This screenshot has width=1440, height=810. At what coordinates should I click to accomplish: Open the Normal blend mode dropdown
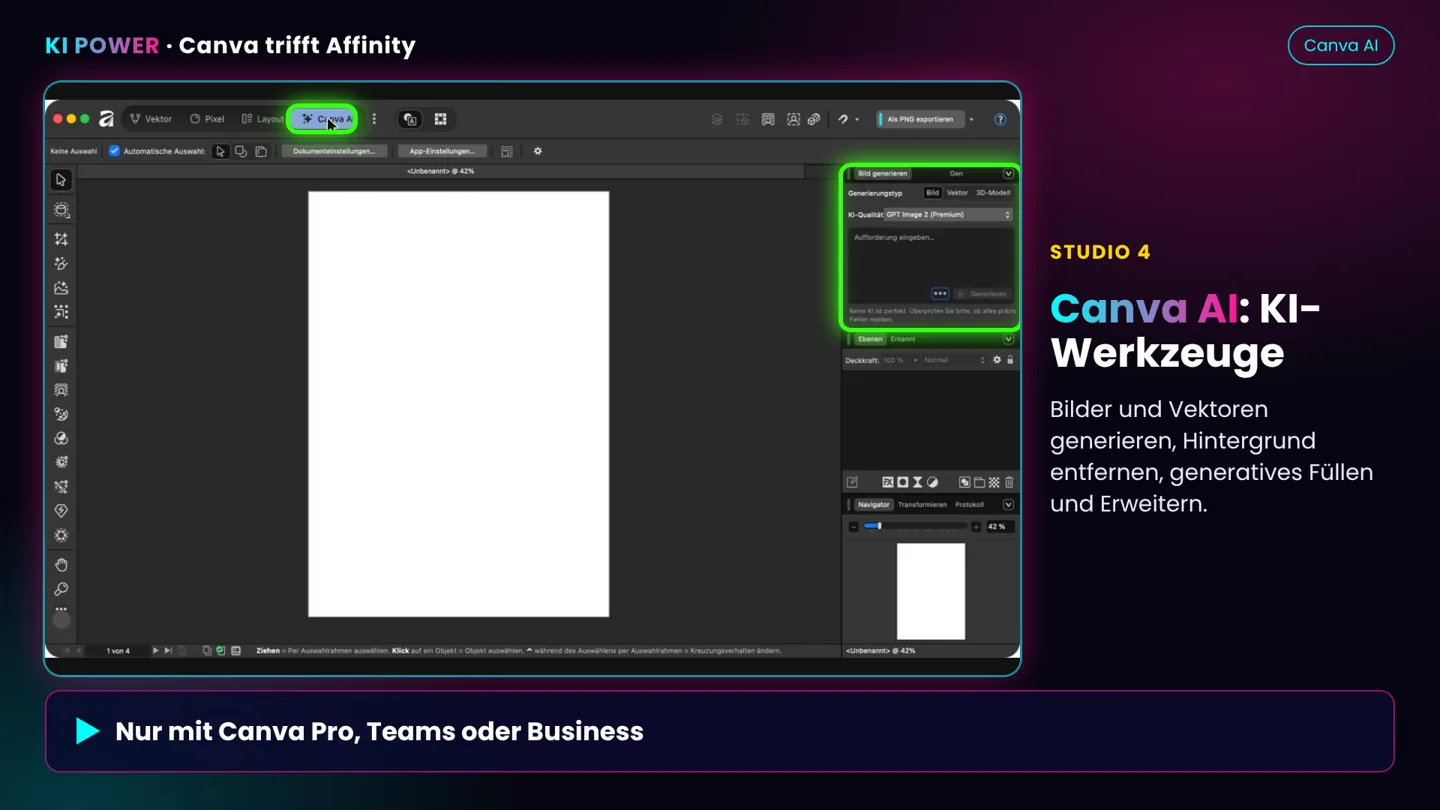click(954, 360)
